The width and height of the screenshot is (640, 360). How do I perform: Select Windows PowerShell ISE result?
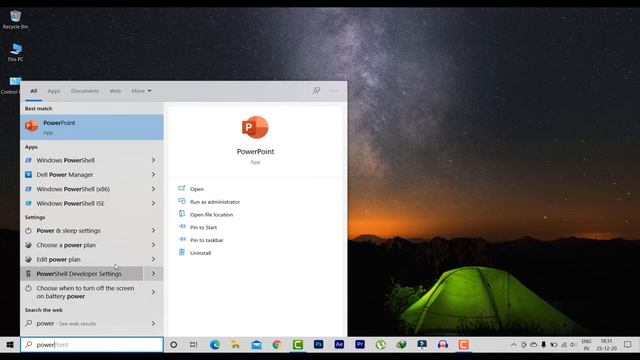(x=82, y=203)
